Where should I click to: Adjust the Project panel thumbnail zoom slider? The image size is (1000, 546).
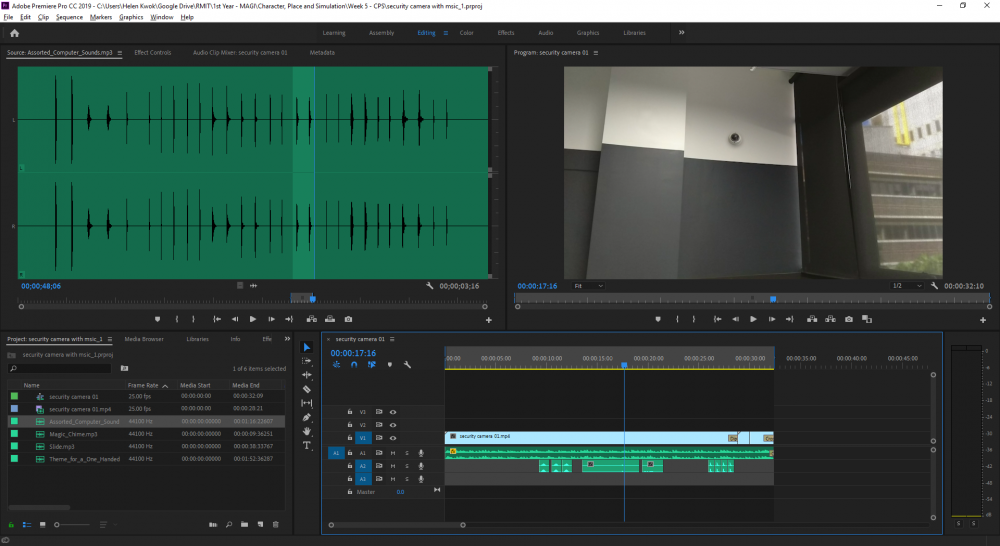coord(58,524)
